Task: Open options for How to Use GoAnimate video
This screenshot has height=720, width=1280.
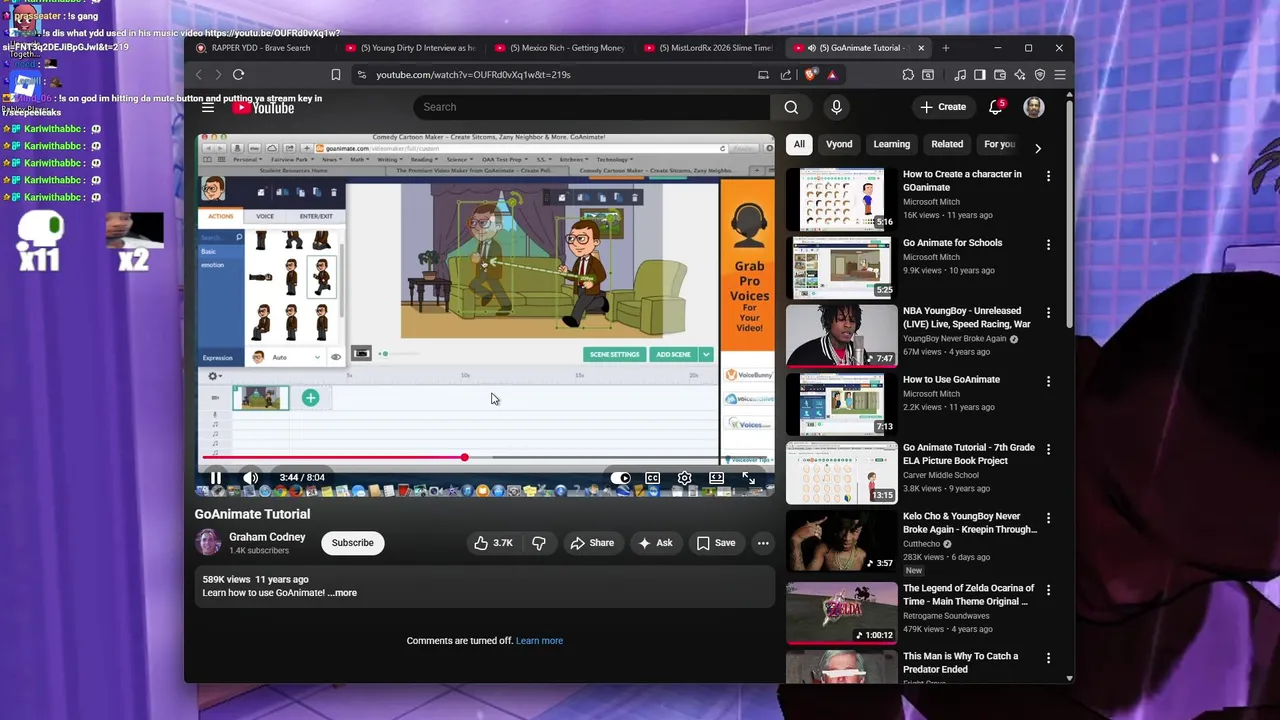Action: coord(1048,381)
